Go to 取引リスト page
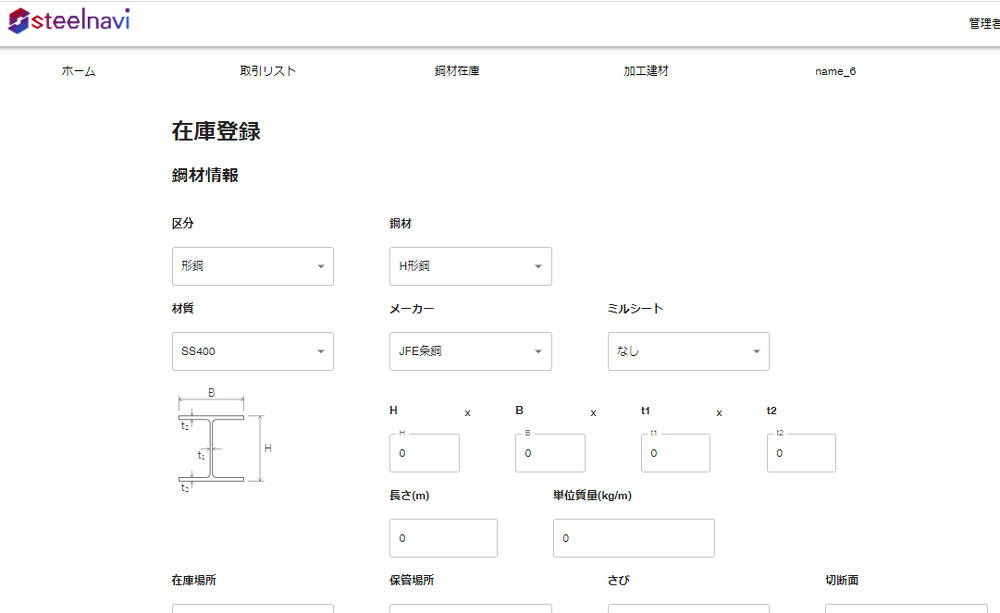The width and height of the screenshot is (1000, 613). click(268, 71)
